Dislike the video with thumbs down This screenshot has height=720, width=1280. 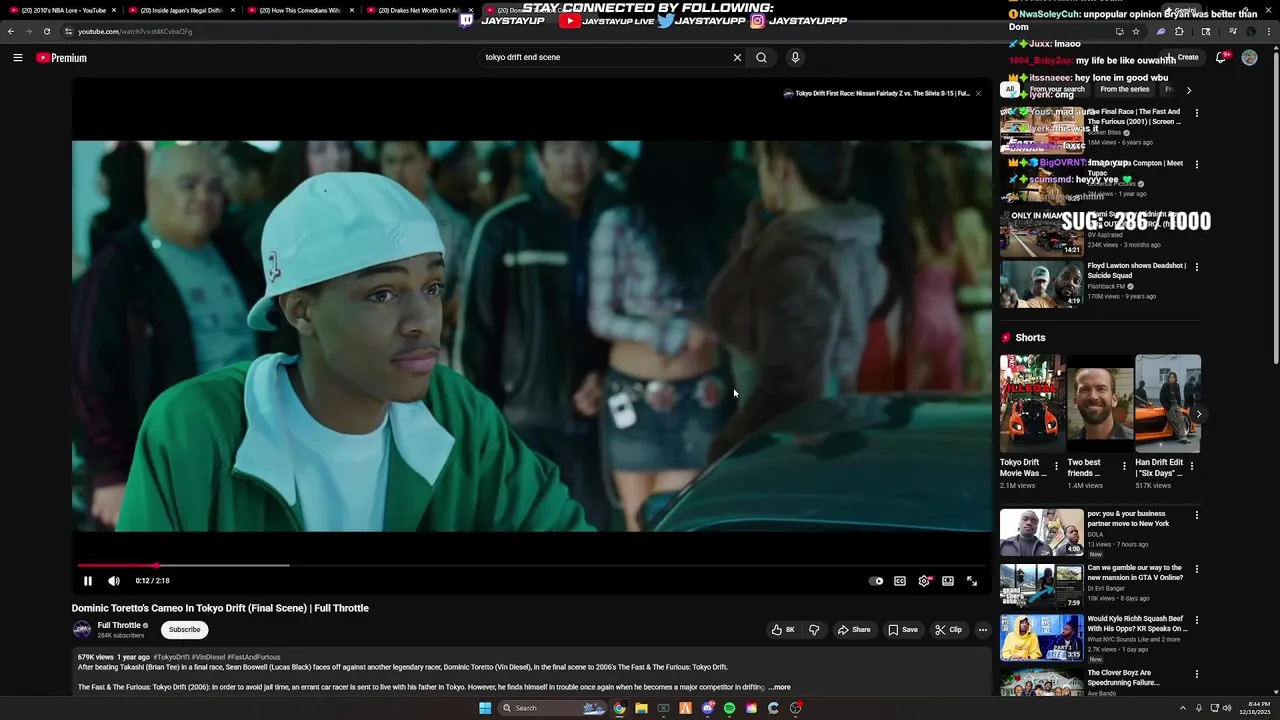point(814,630)
